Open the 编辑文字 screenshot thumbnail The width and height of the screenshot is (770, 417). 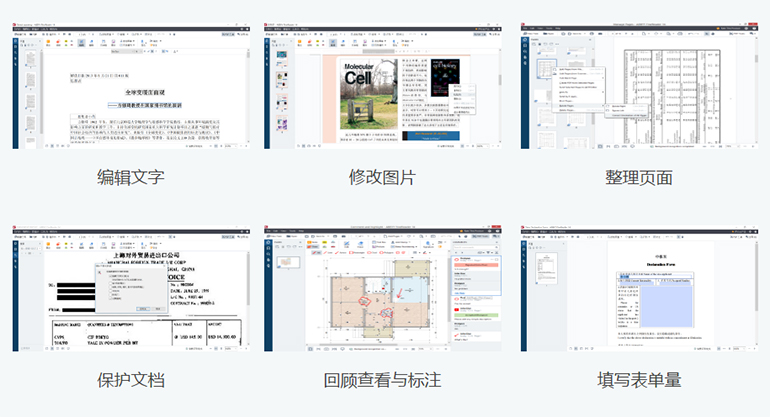131,85
